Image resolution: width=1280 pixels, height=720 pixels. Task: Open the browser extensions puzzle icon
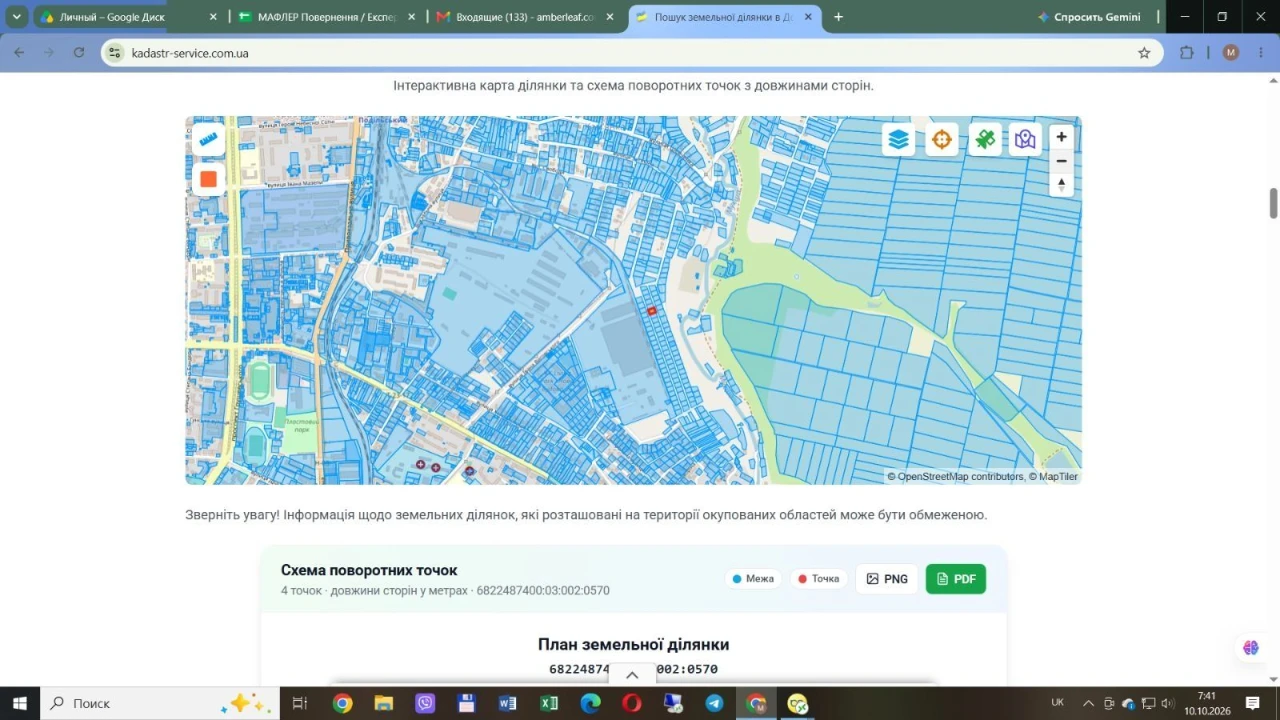pos(1187,53)
